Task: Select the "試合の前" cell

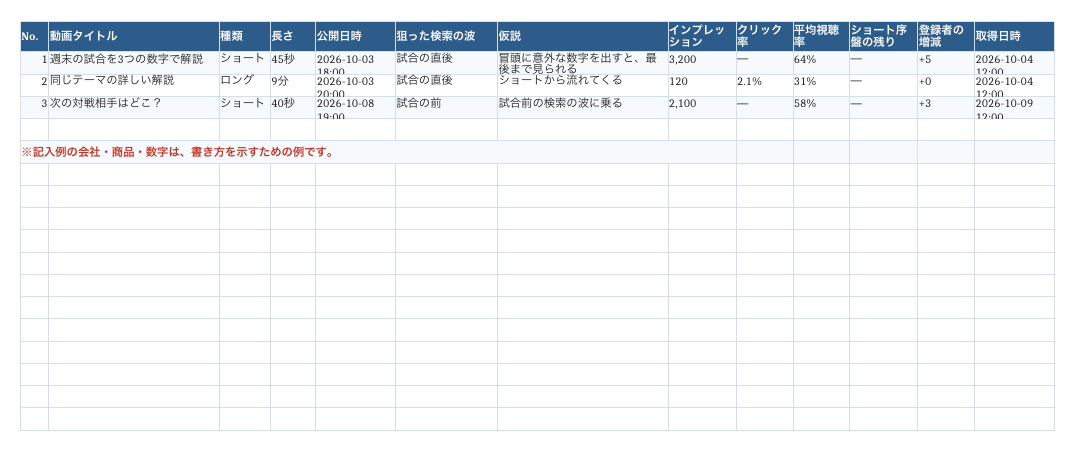Action: tap(446, 108)
